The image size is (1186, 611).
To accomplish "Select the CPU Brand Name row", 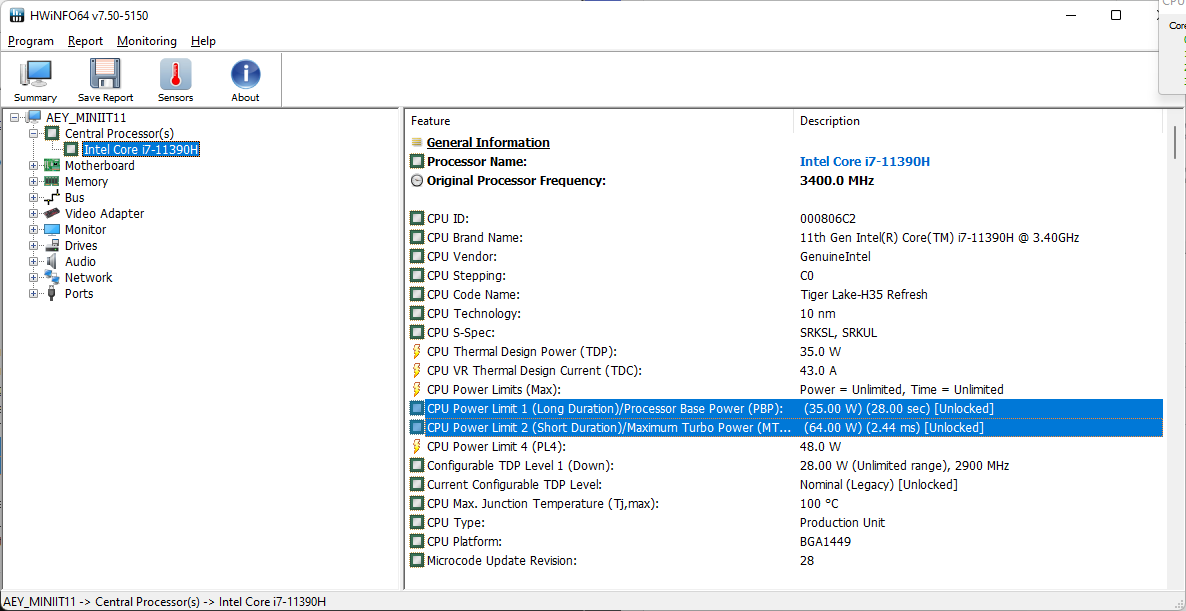I will tap(785, 237).
